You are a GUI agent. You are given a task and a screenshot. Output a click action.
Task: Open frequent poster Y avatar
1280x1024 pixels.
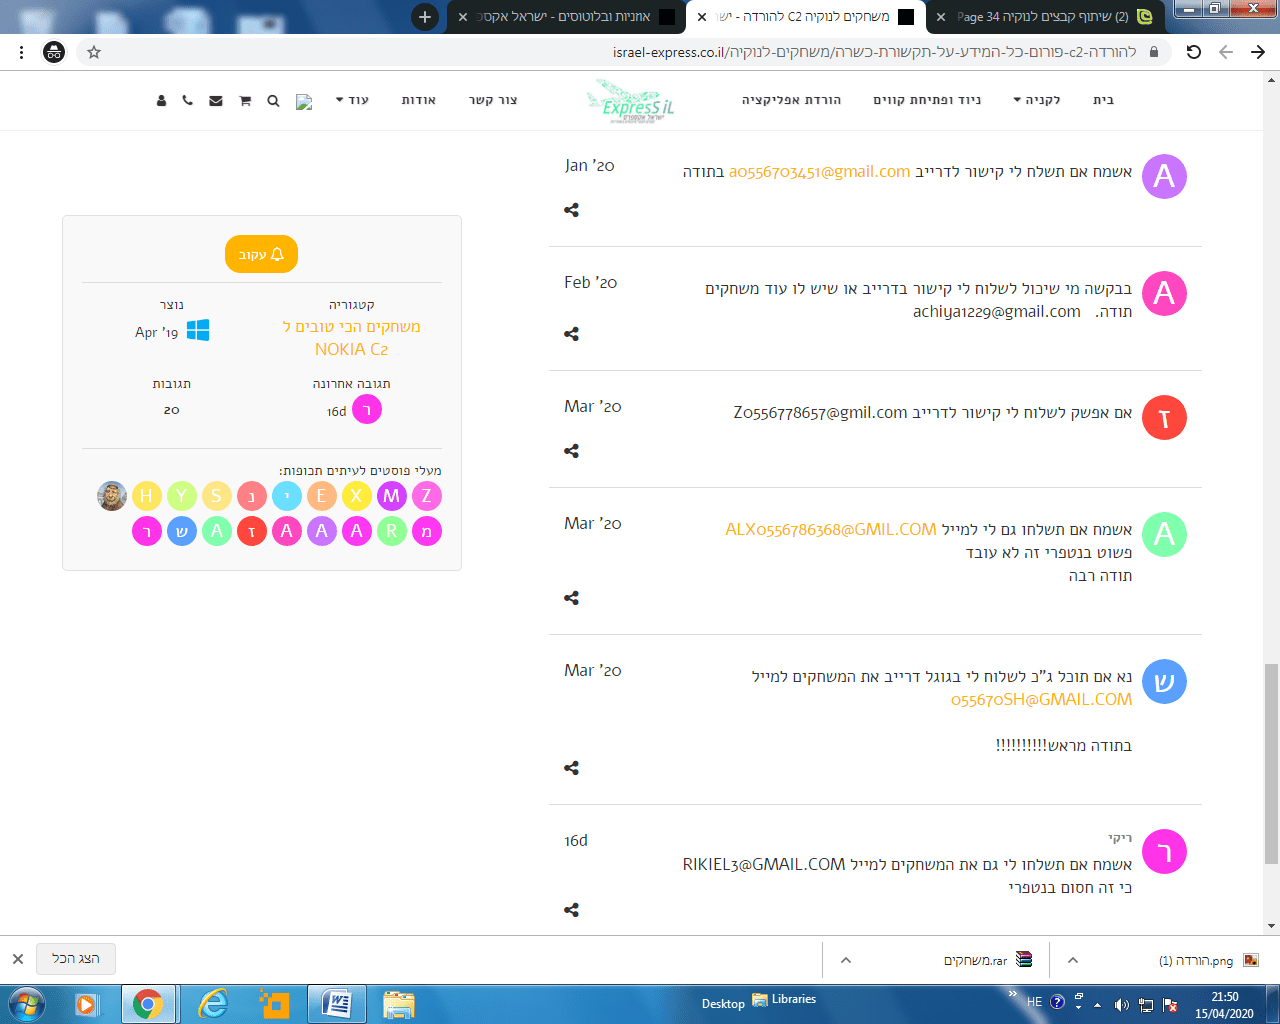coord(182,496)
